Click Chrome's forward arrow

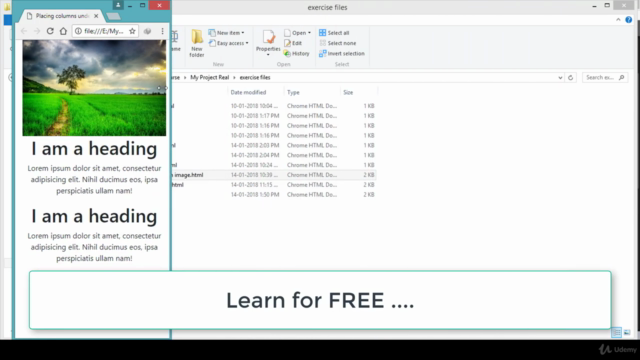tap(37, 31)
